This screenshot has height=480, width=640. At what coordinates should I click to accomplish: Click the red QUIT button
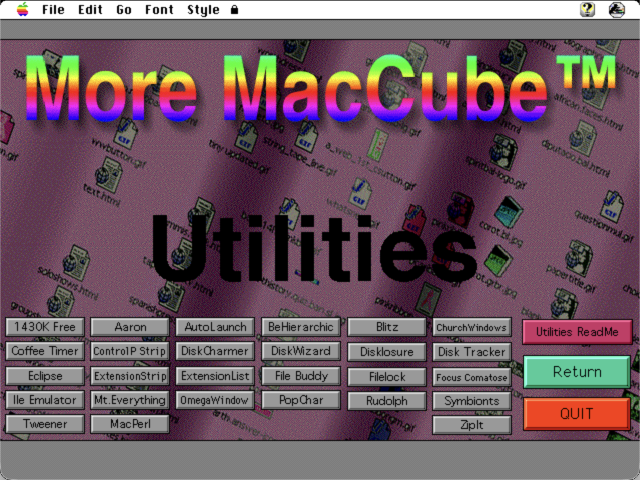tap(577, 414)
